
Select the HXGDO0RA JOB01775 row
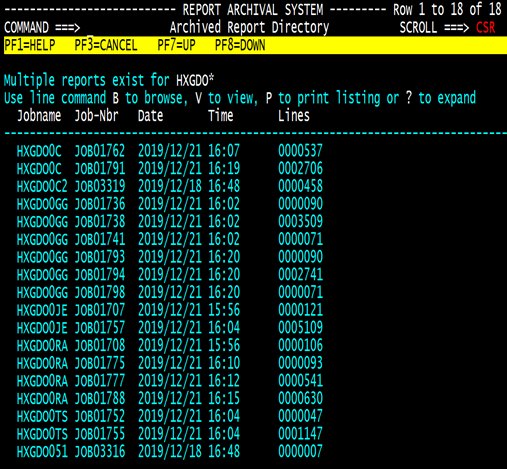pos(170,363)
